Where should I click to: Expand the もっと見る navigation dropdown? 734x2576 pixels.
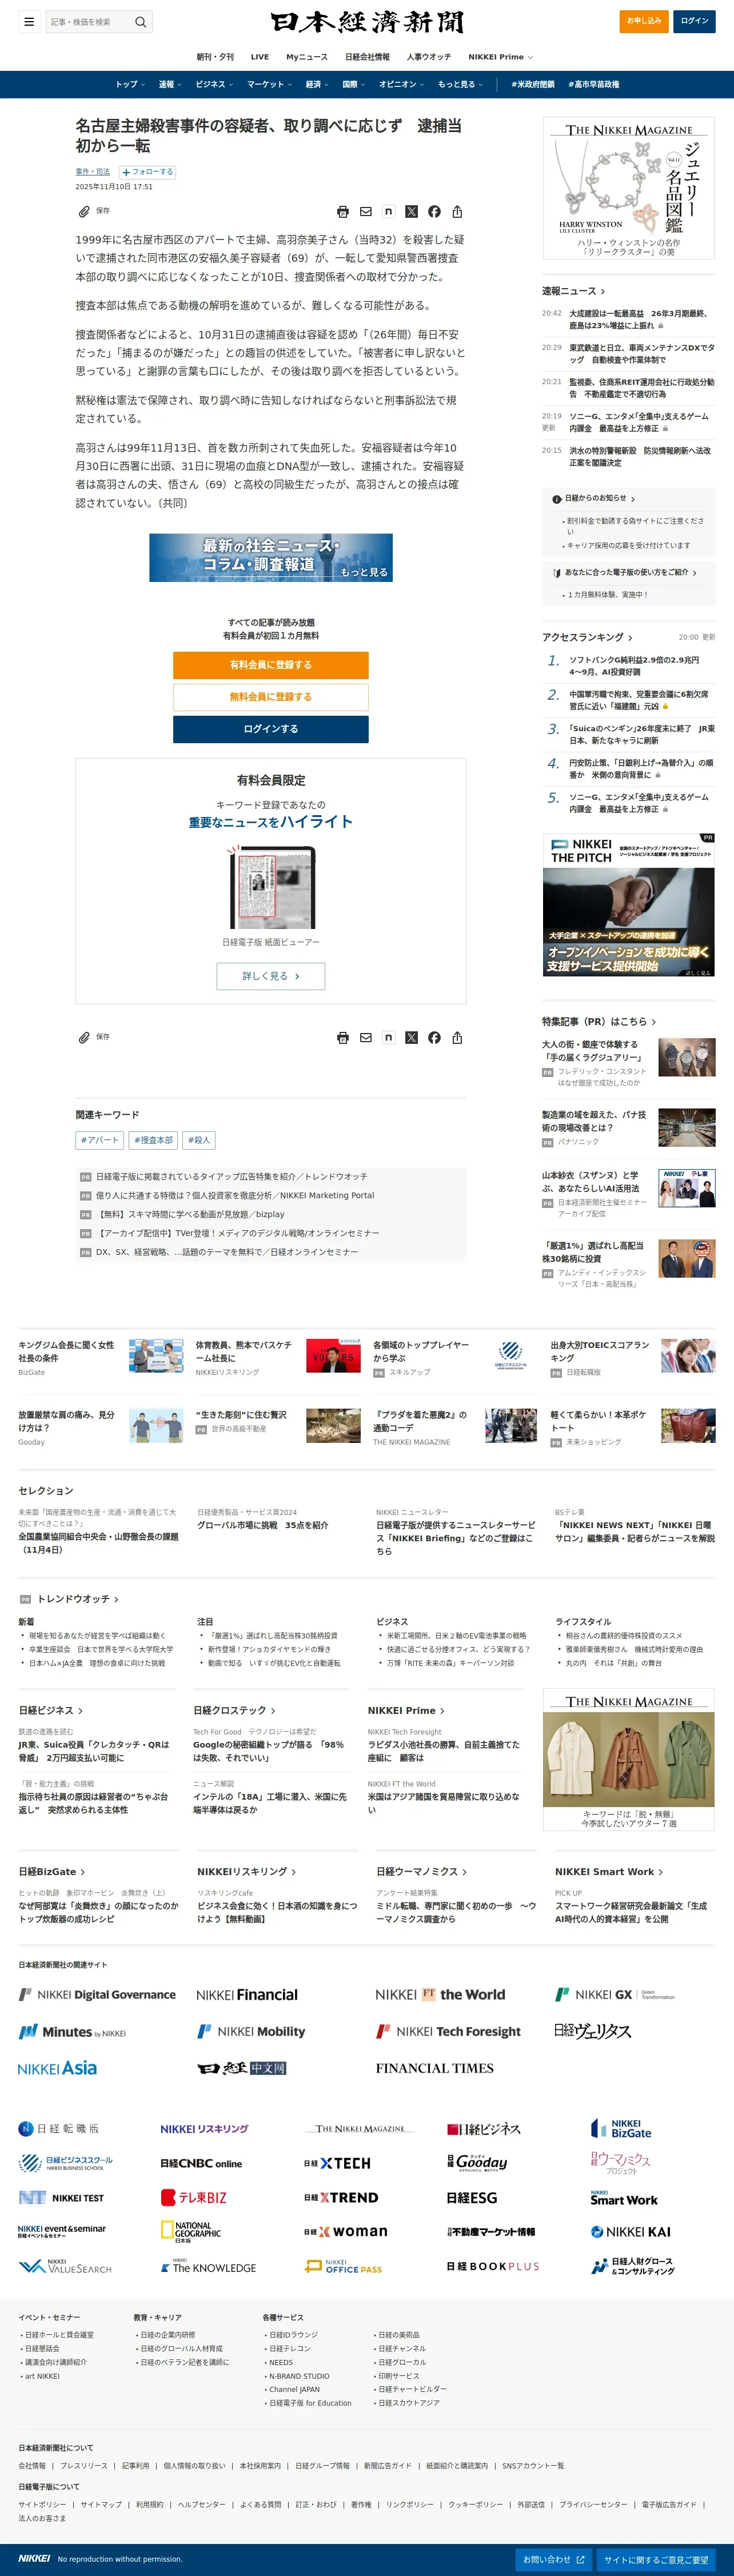point(460,84)
